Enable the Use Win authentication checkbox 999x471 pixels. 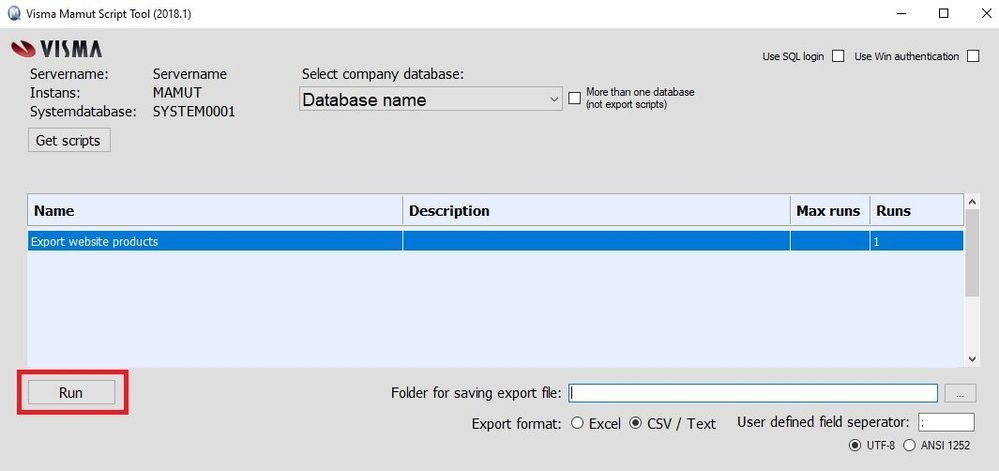pyautogui.click(x=973, y=56)
